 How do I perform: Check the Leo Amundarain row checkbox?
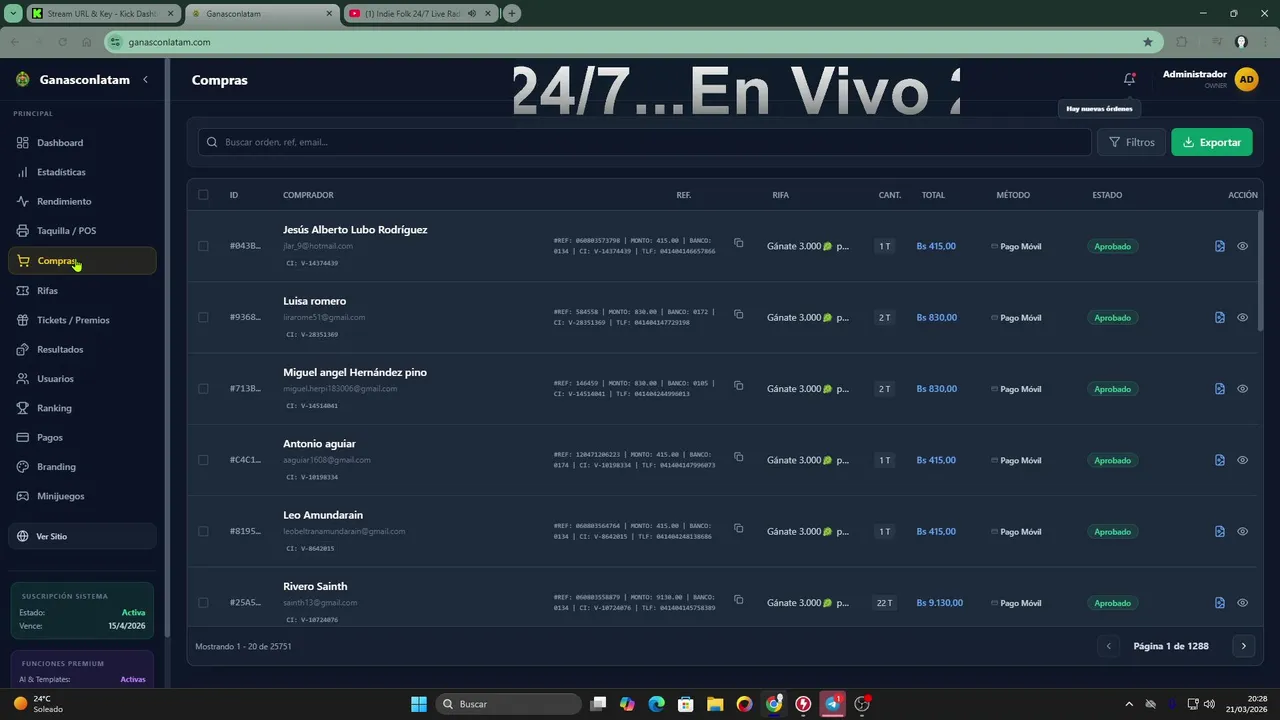pyautogui.click(x=203, y=531)
